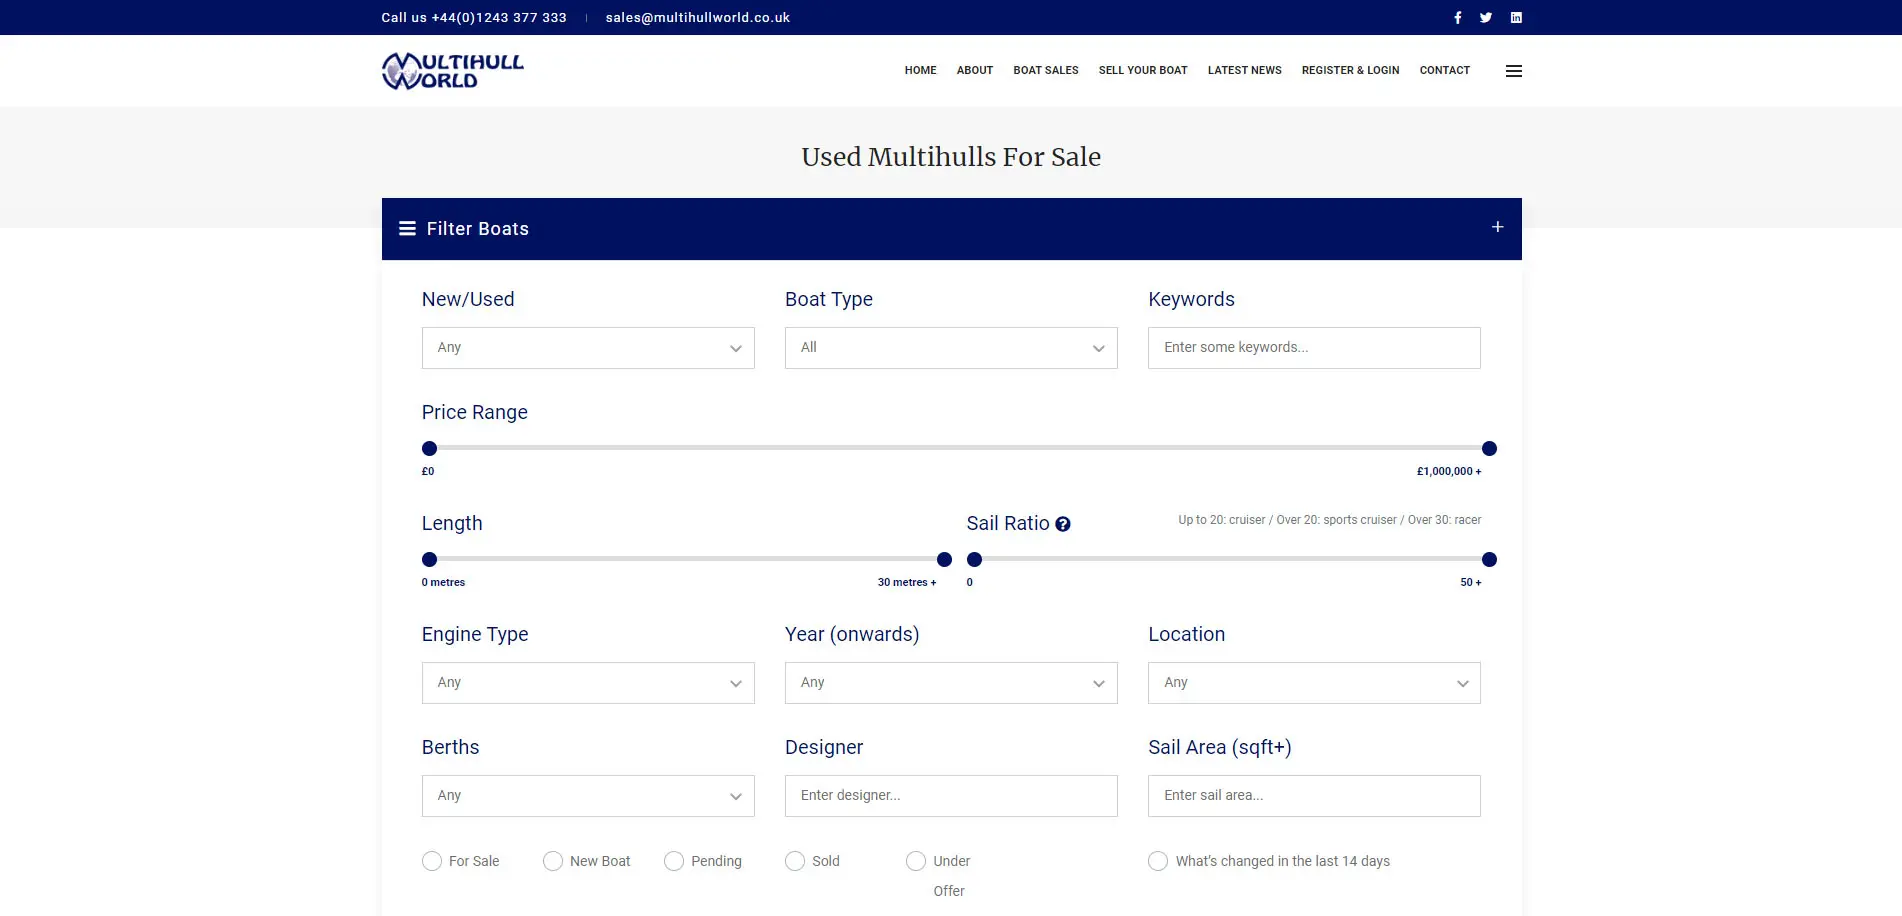Expand Filter Boats with plus icon

pos(1497,228)
